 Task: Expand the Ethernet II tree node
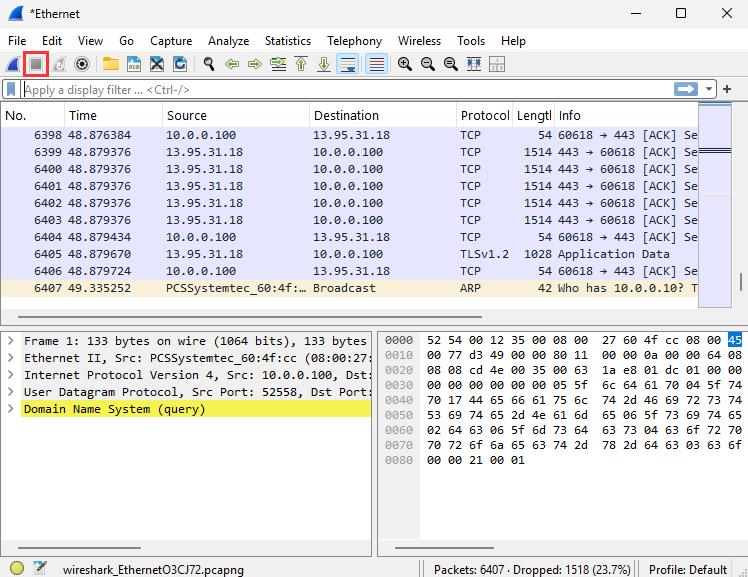(11, 358)
